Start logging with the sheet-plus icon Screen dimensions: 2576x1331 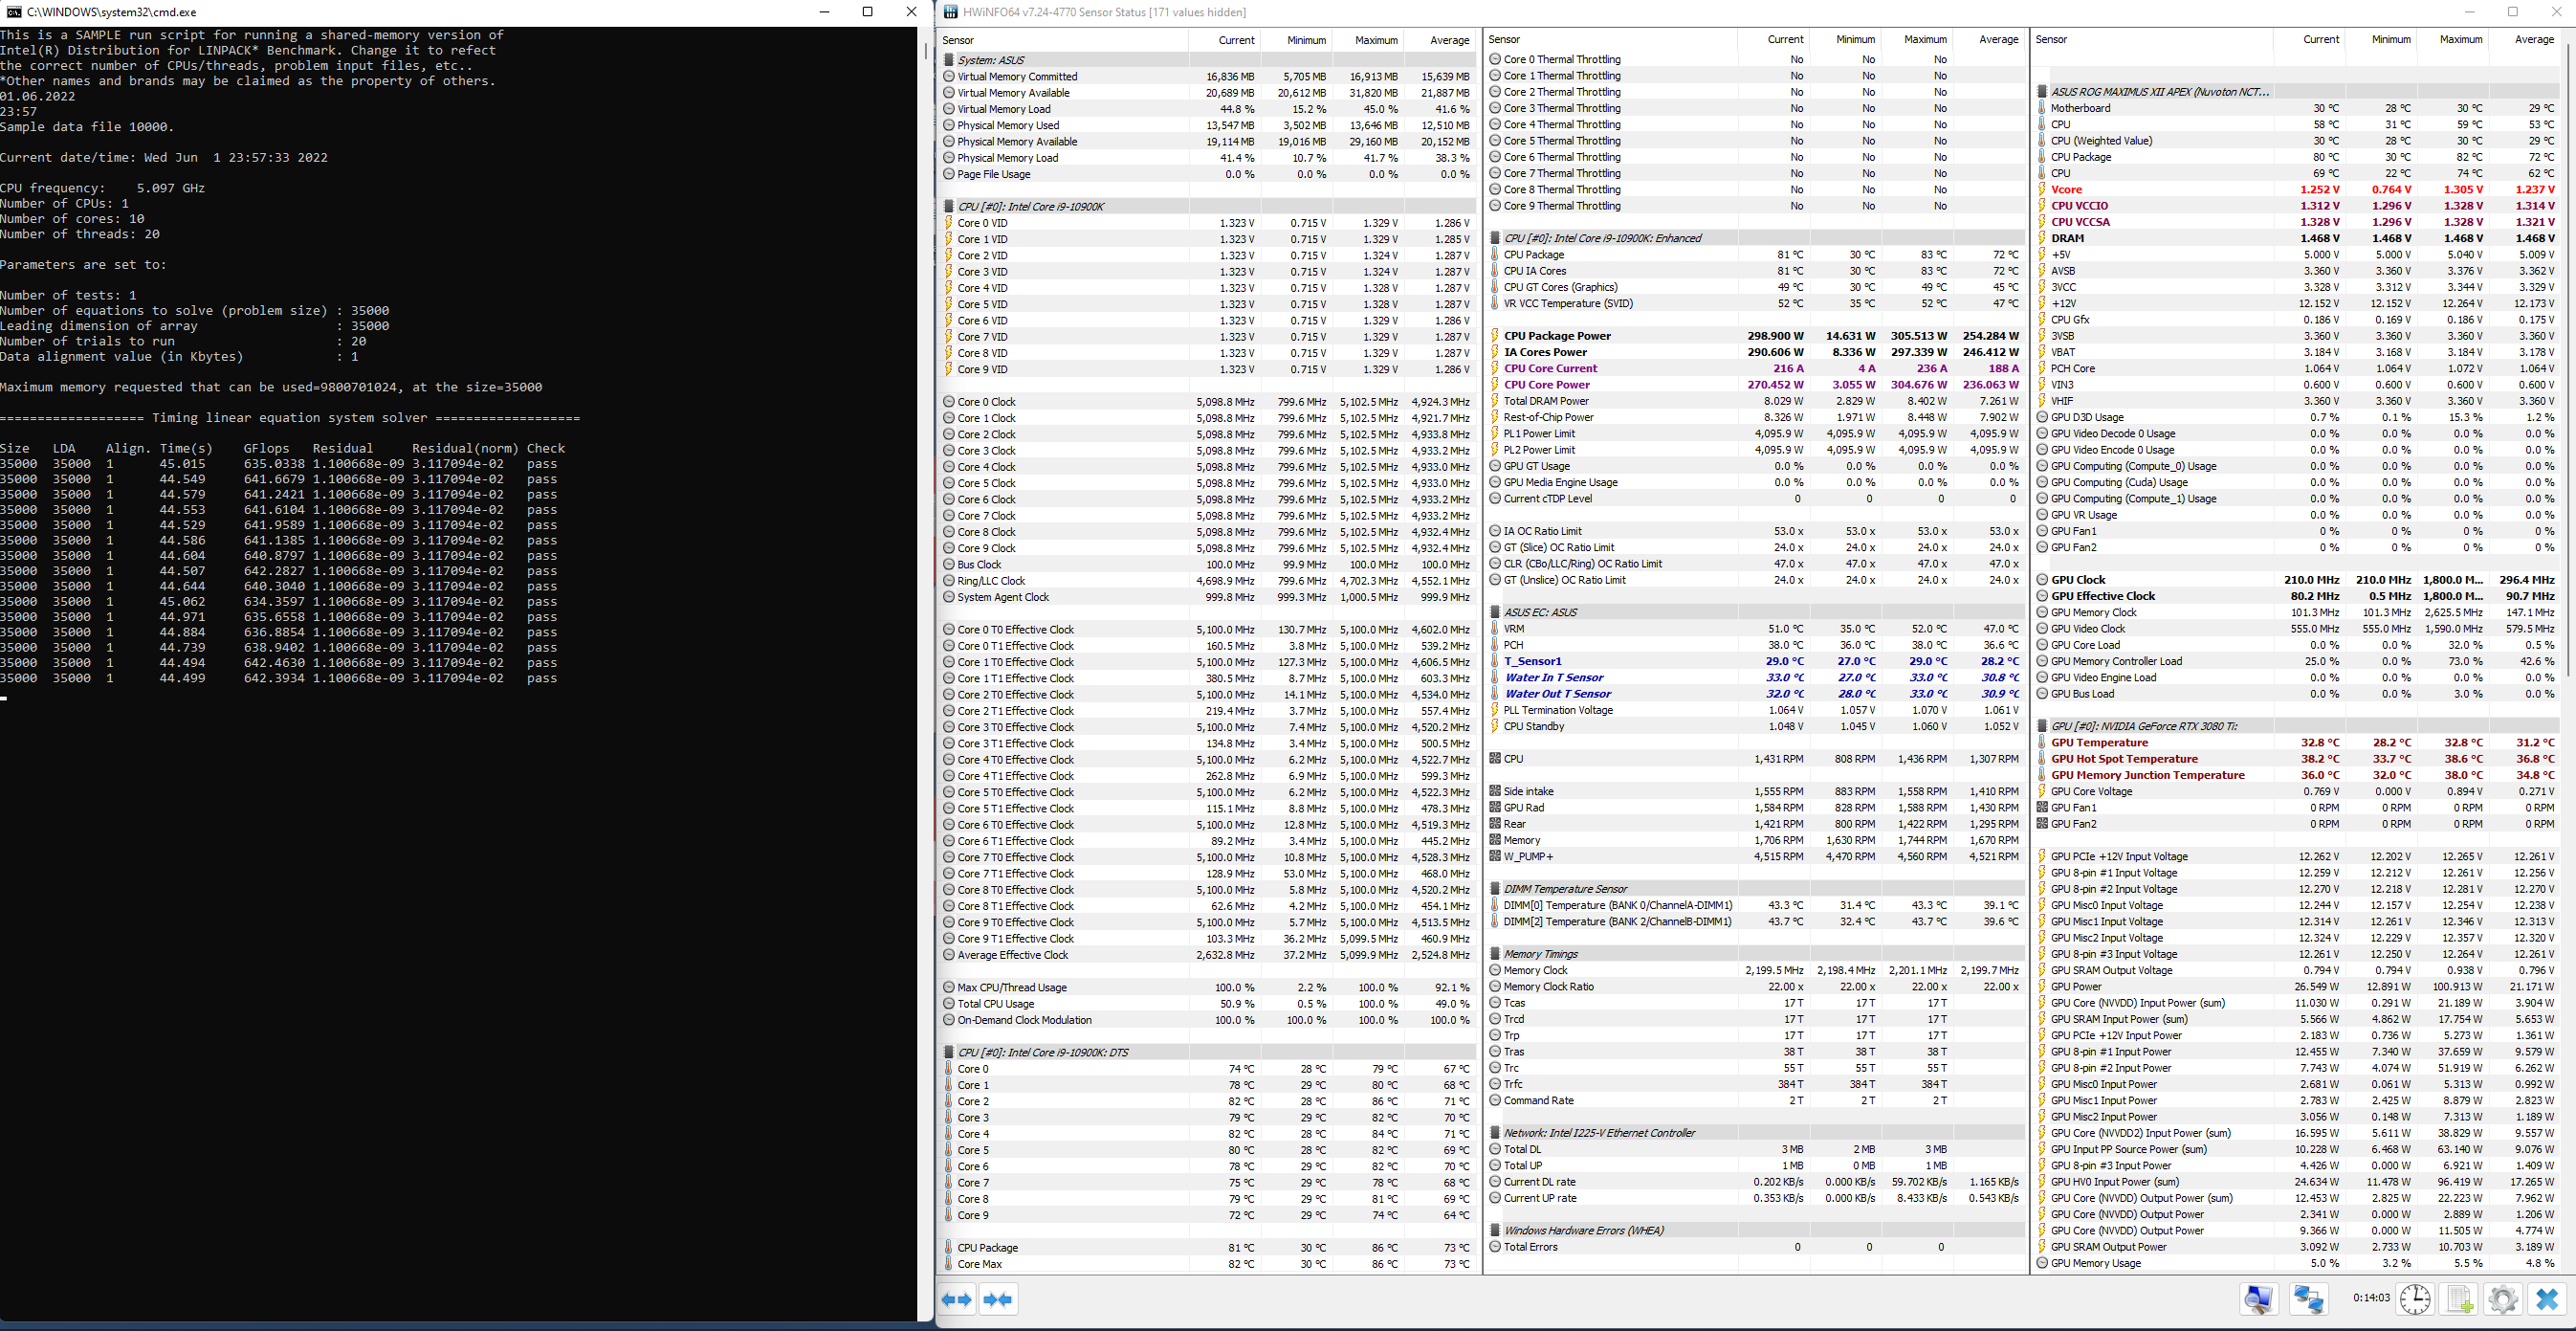2459,1299
